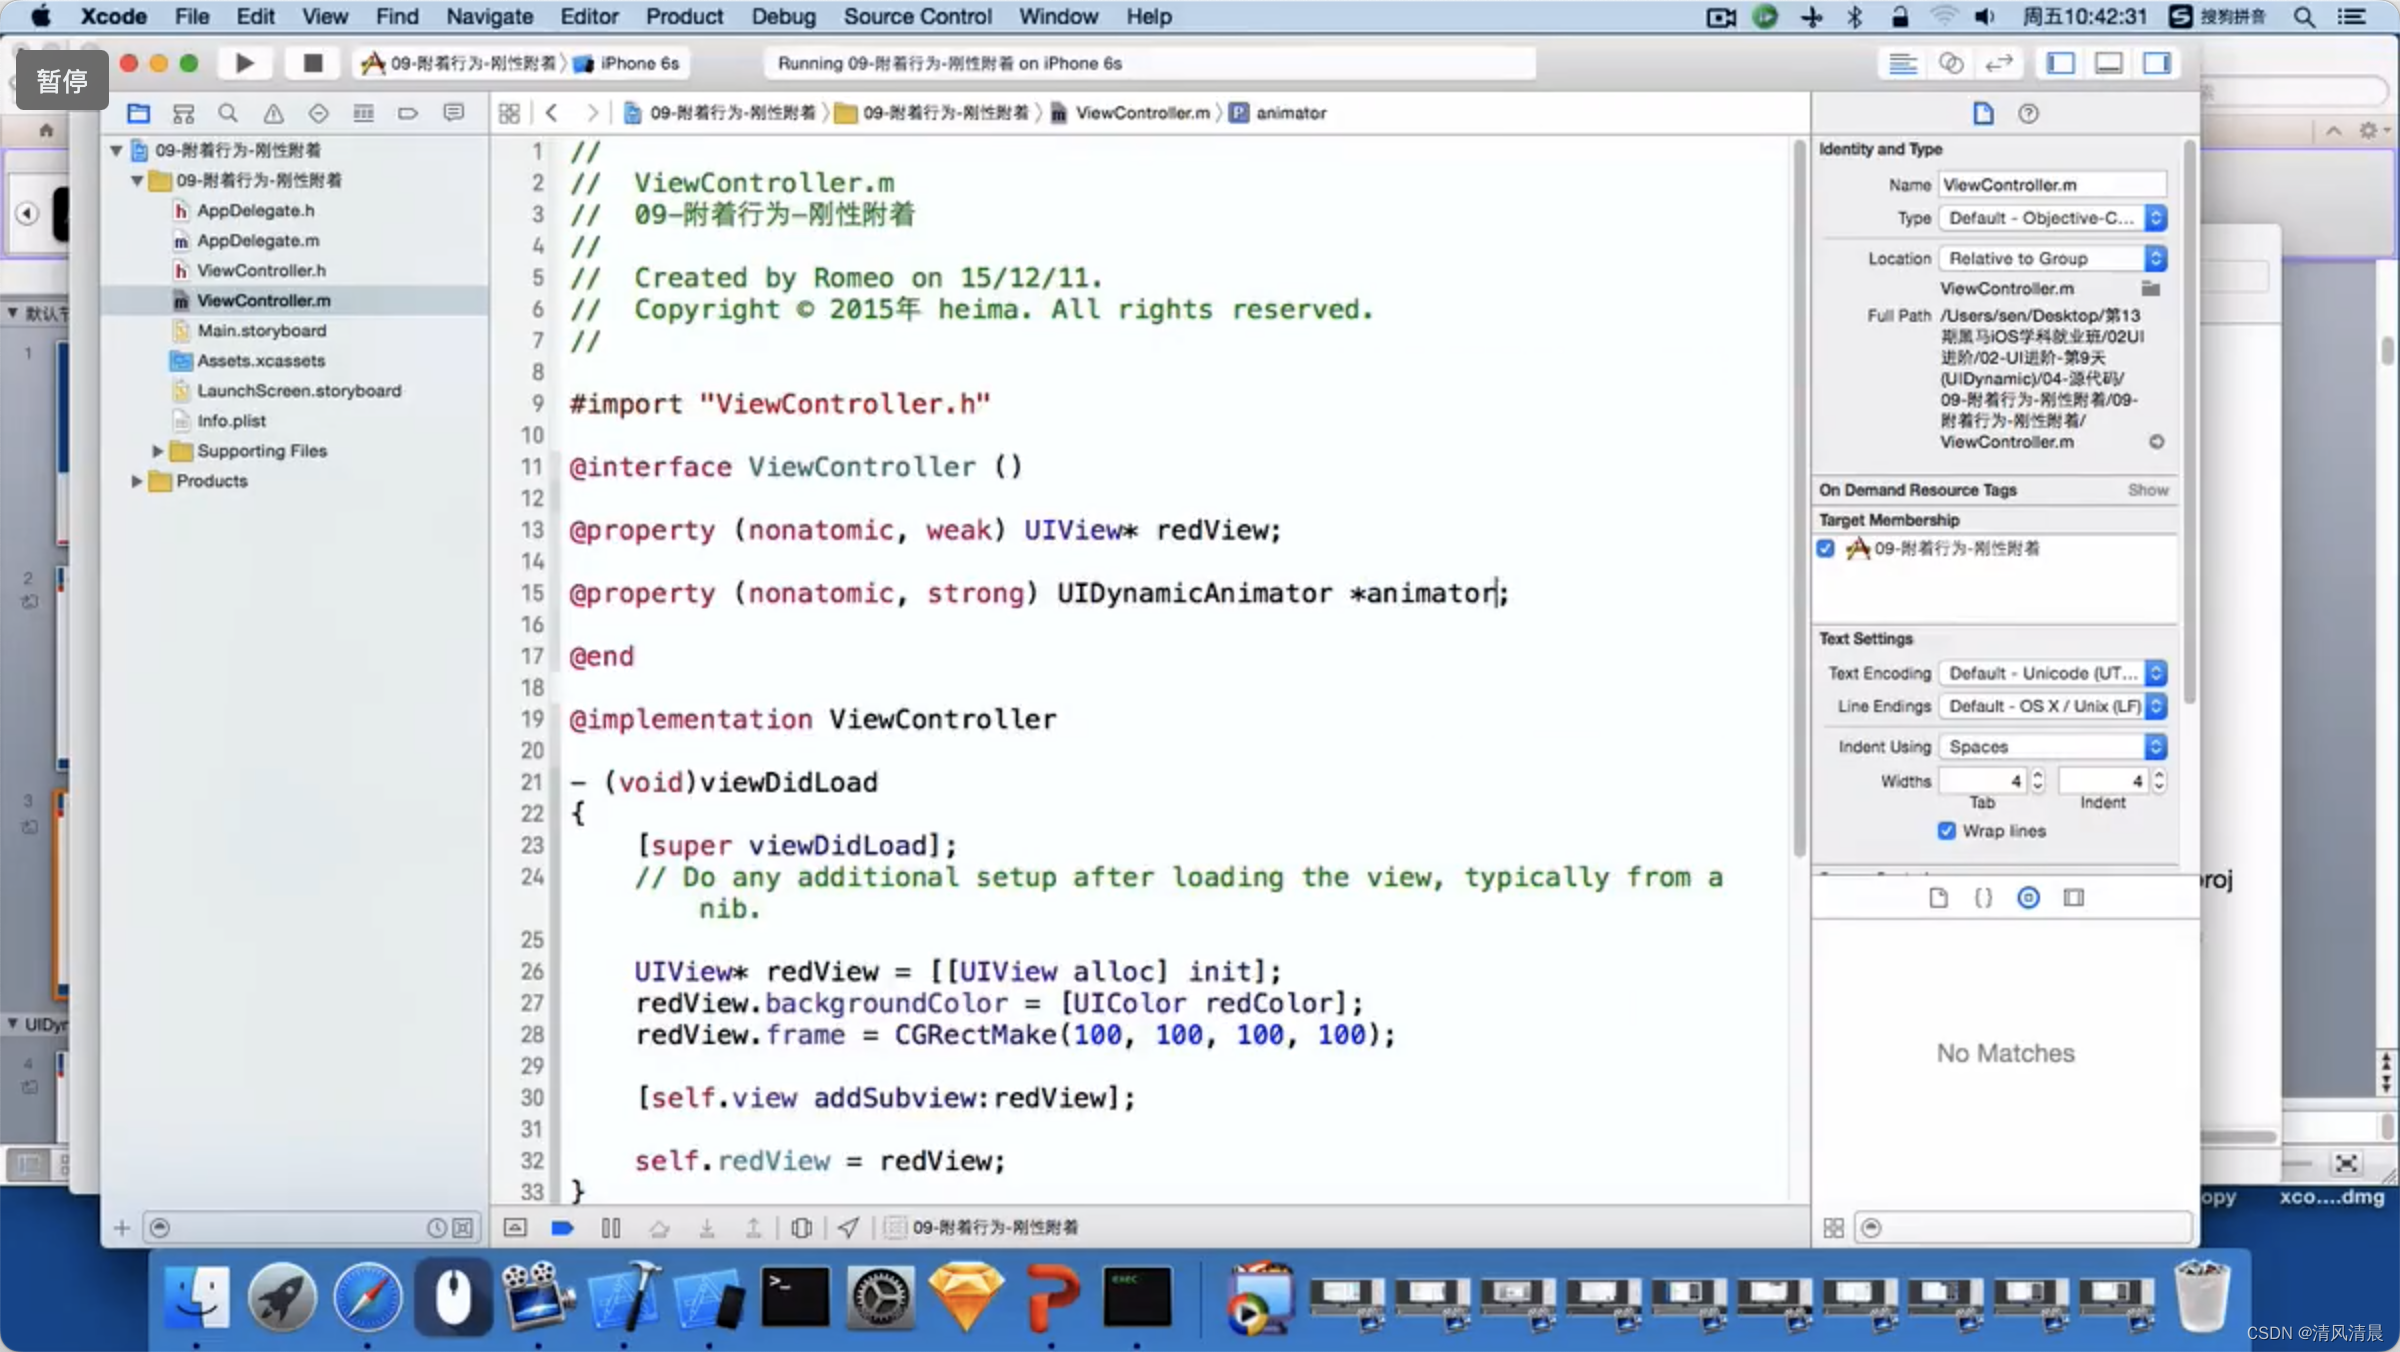Viewport: 2400px width, 1352px height.
Task: Expand the Supporting Files folder
Action: click(x=157, y=451)
